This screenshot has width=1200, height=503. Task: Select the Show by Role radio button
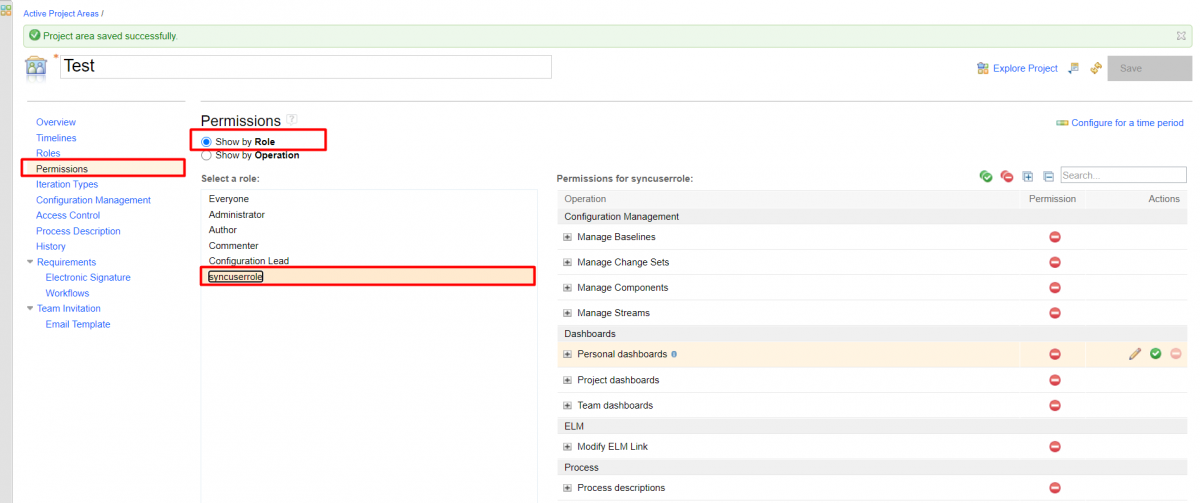(207, 142)
